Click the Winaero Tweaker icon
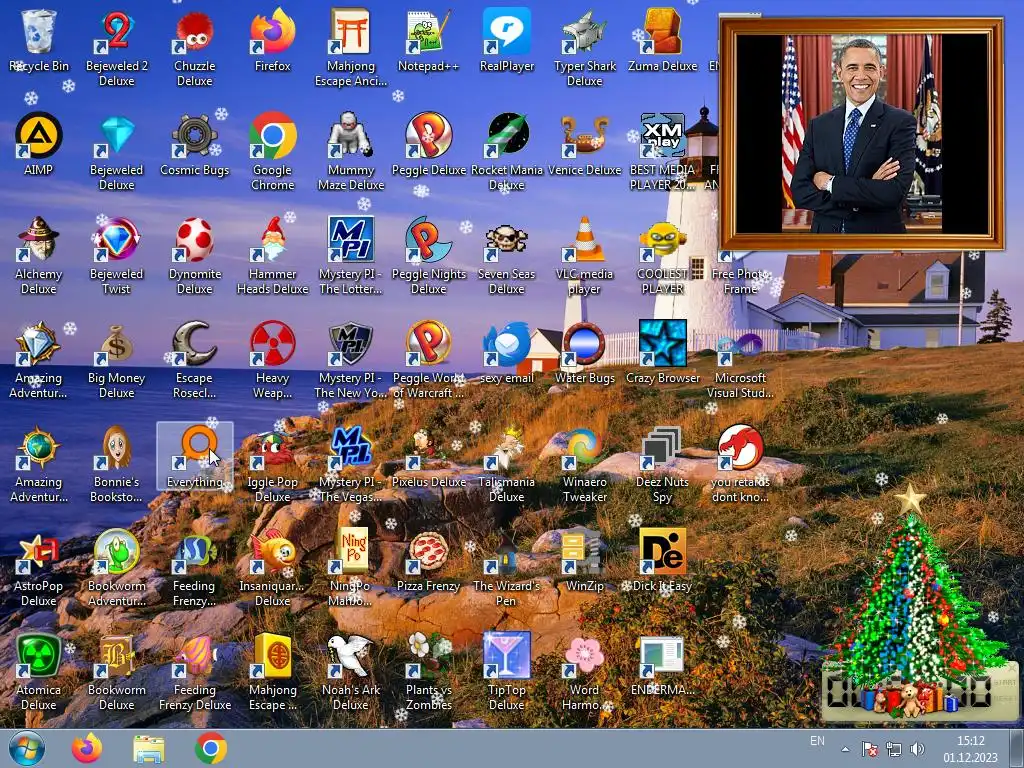 click(584, 447)
